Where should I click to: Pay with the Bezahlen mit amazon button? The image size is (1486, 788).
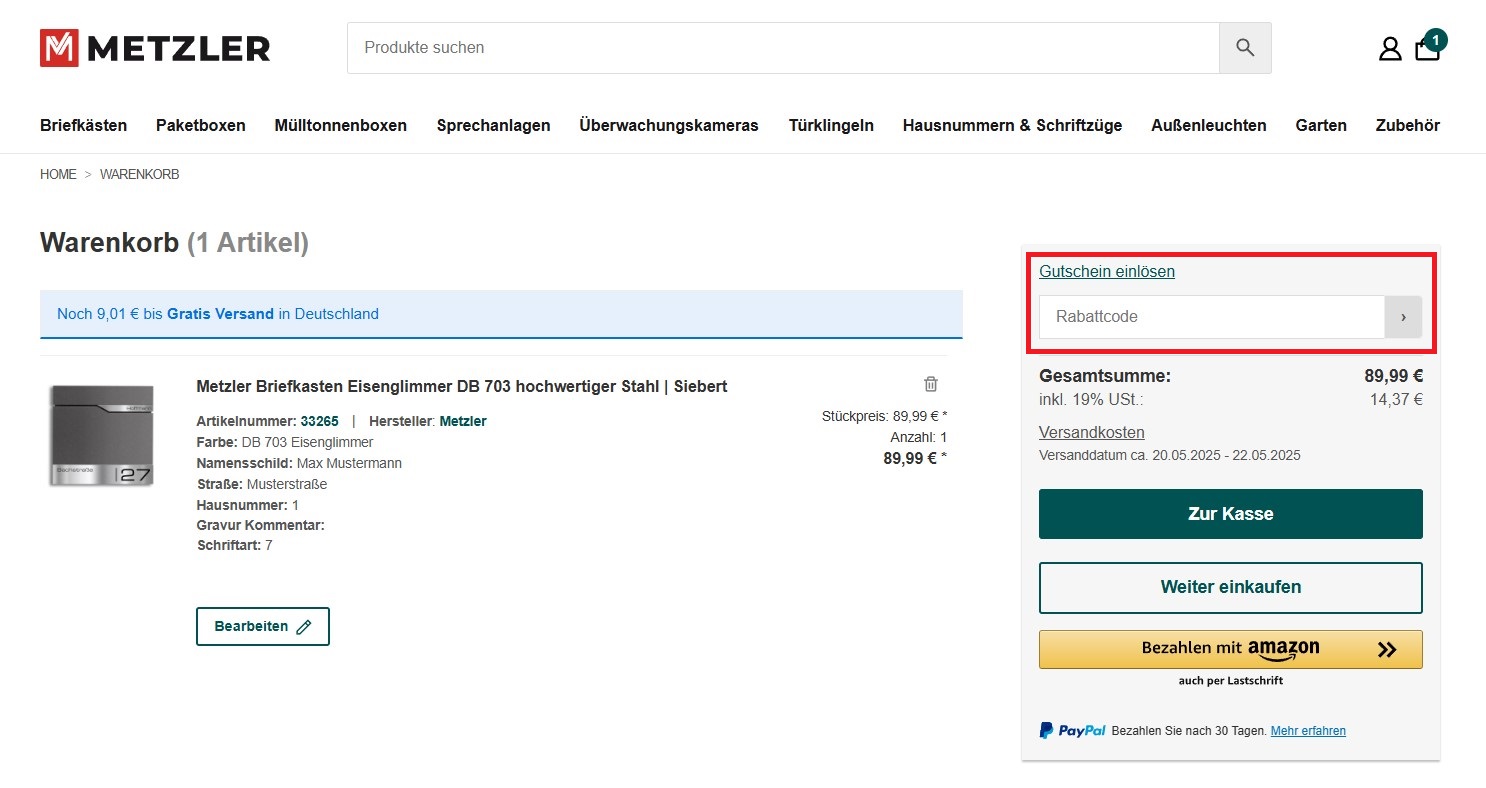click(1231, 649)
